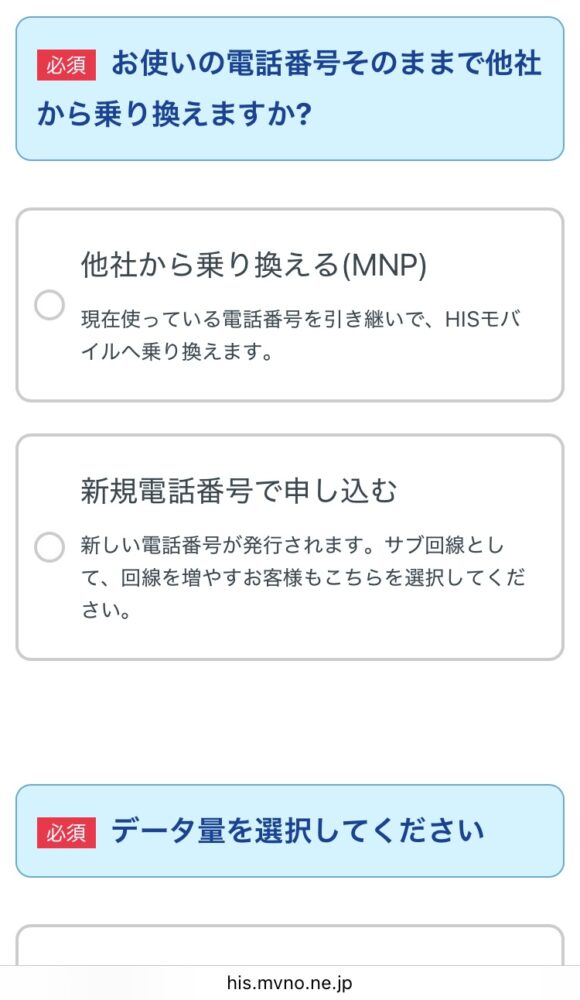Tap the イルへ乗り換えます text line

click(177, 351)
